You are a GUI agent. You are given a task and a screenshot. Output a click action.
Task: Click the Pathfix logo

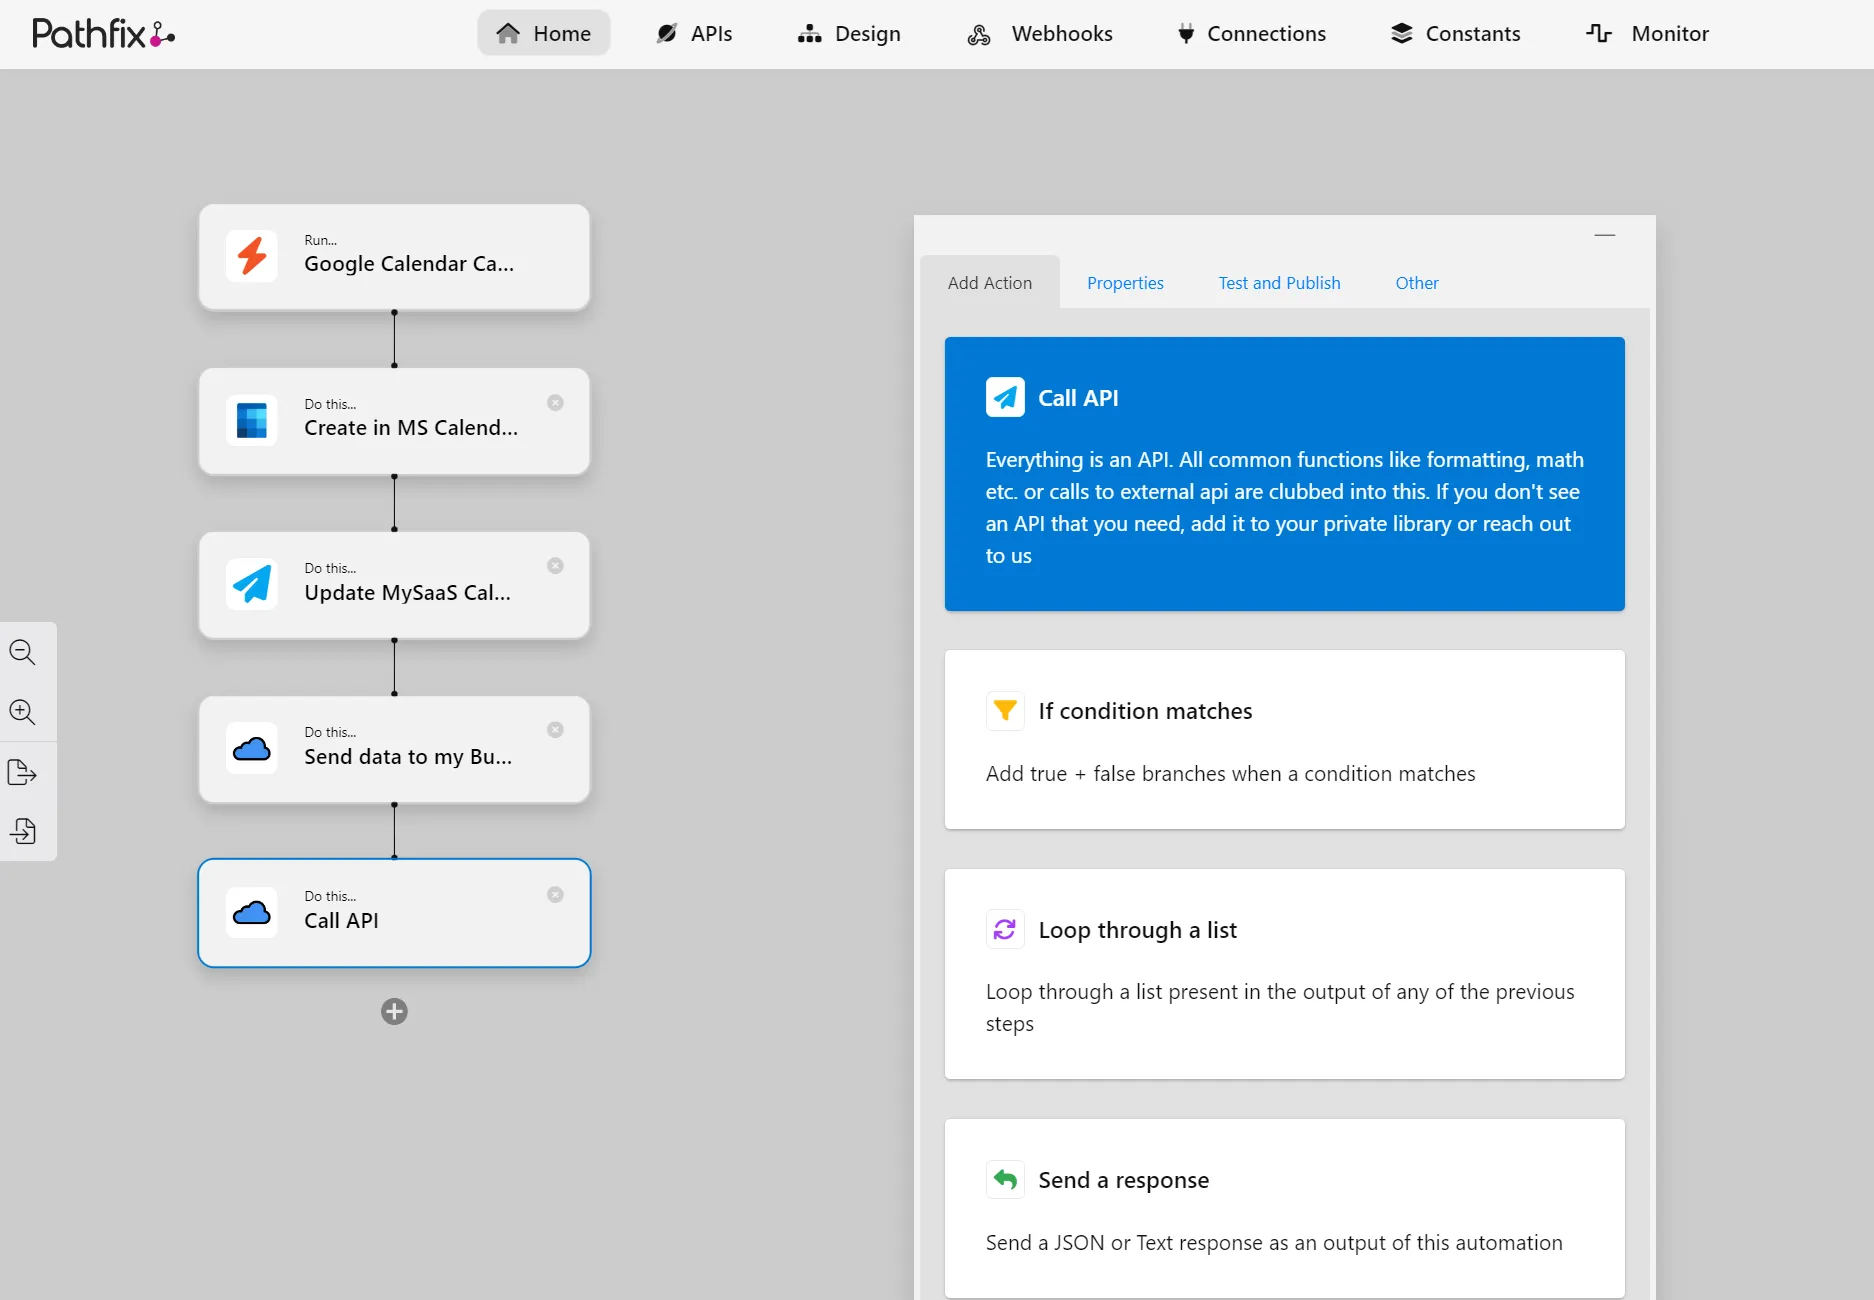coord(103,34)
